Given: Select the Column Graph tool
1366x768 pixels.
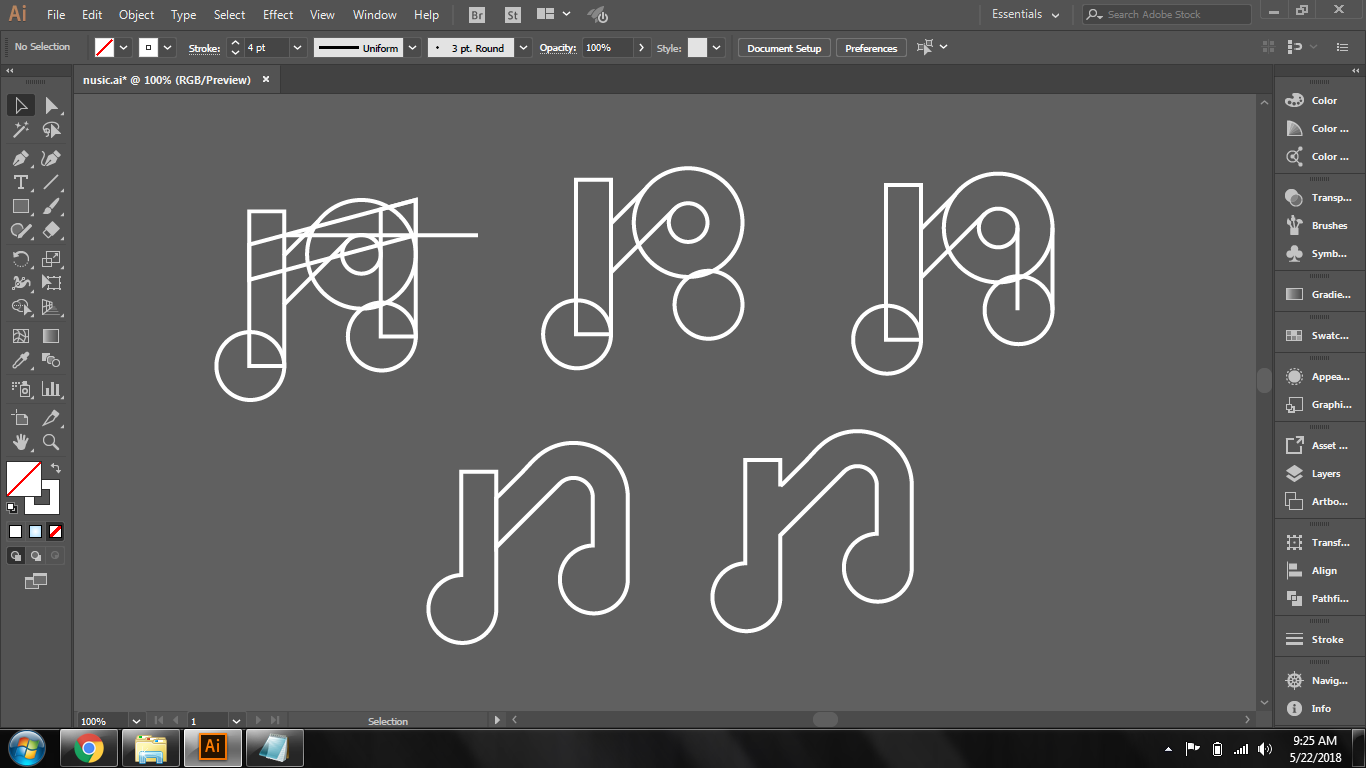Looking at the screenshot, I should pyautogui.click(x=51, y=389).
